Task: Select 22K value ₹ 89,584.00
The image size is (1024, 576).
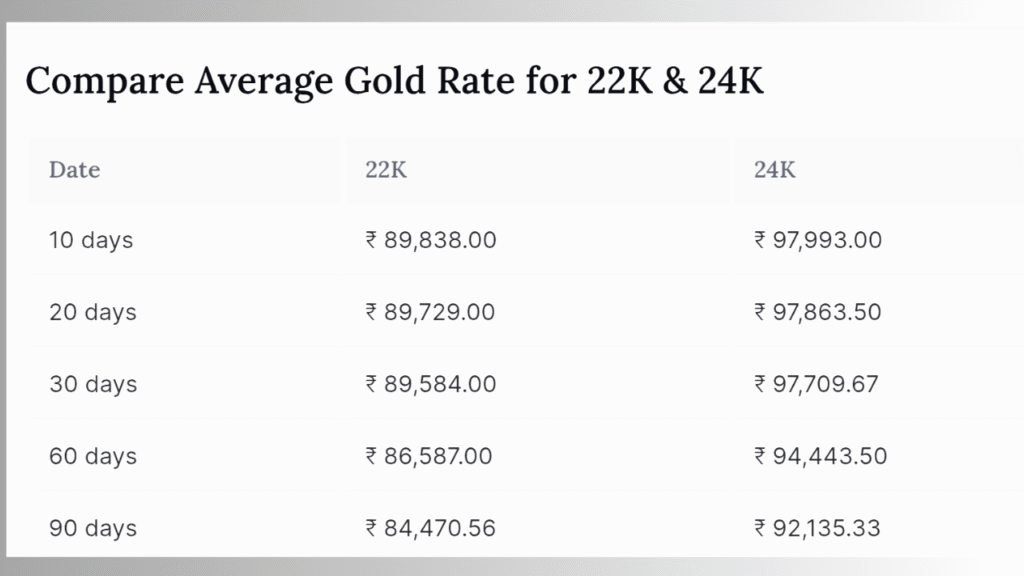Action: (431, 384)
